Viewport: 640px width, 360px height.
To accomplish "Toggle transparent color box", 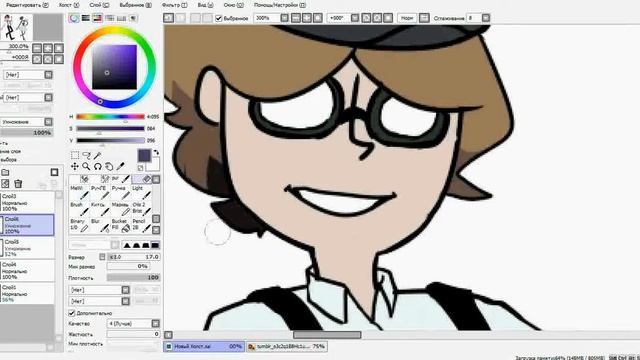I will [x=140, y=168].
